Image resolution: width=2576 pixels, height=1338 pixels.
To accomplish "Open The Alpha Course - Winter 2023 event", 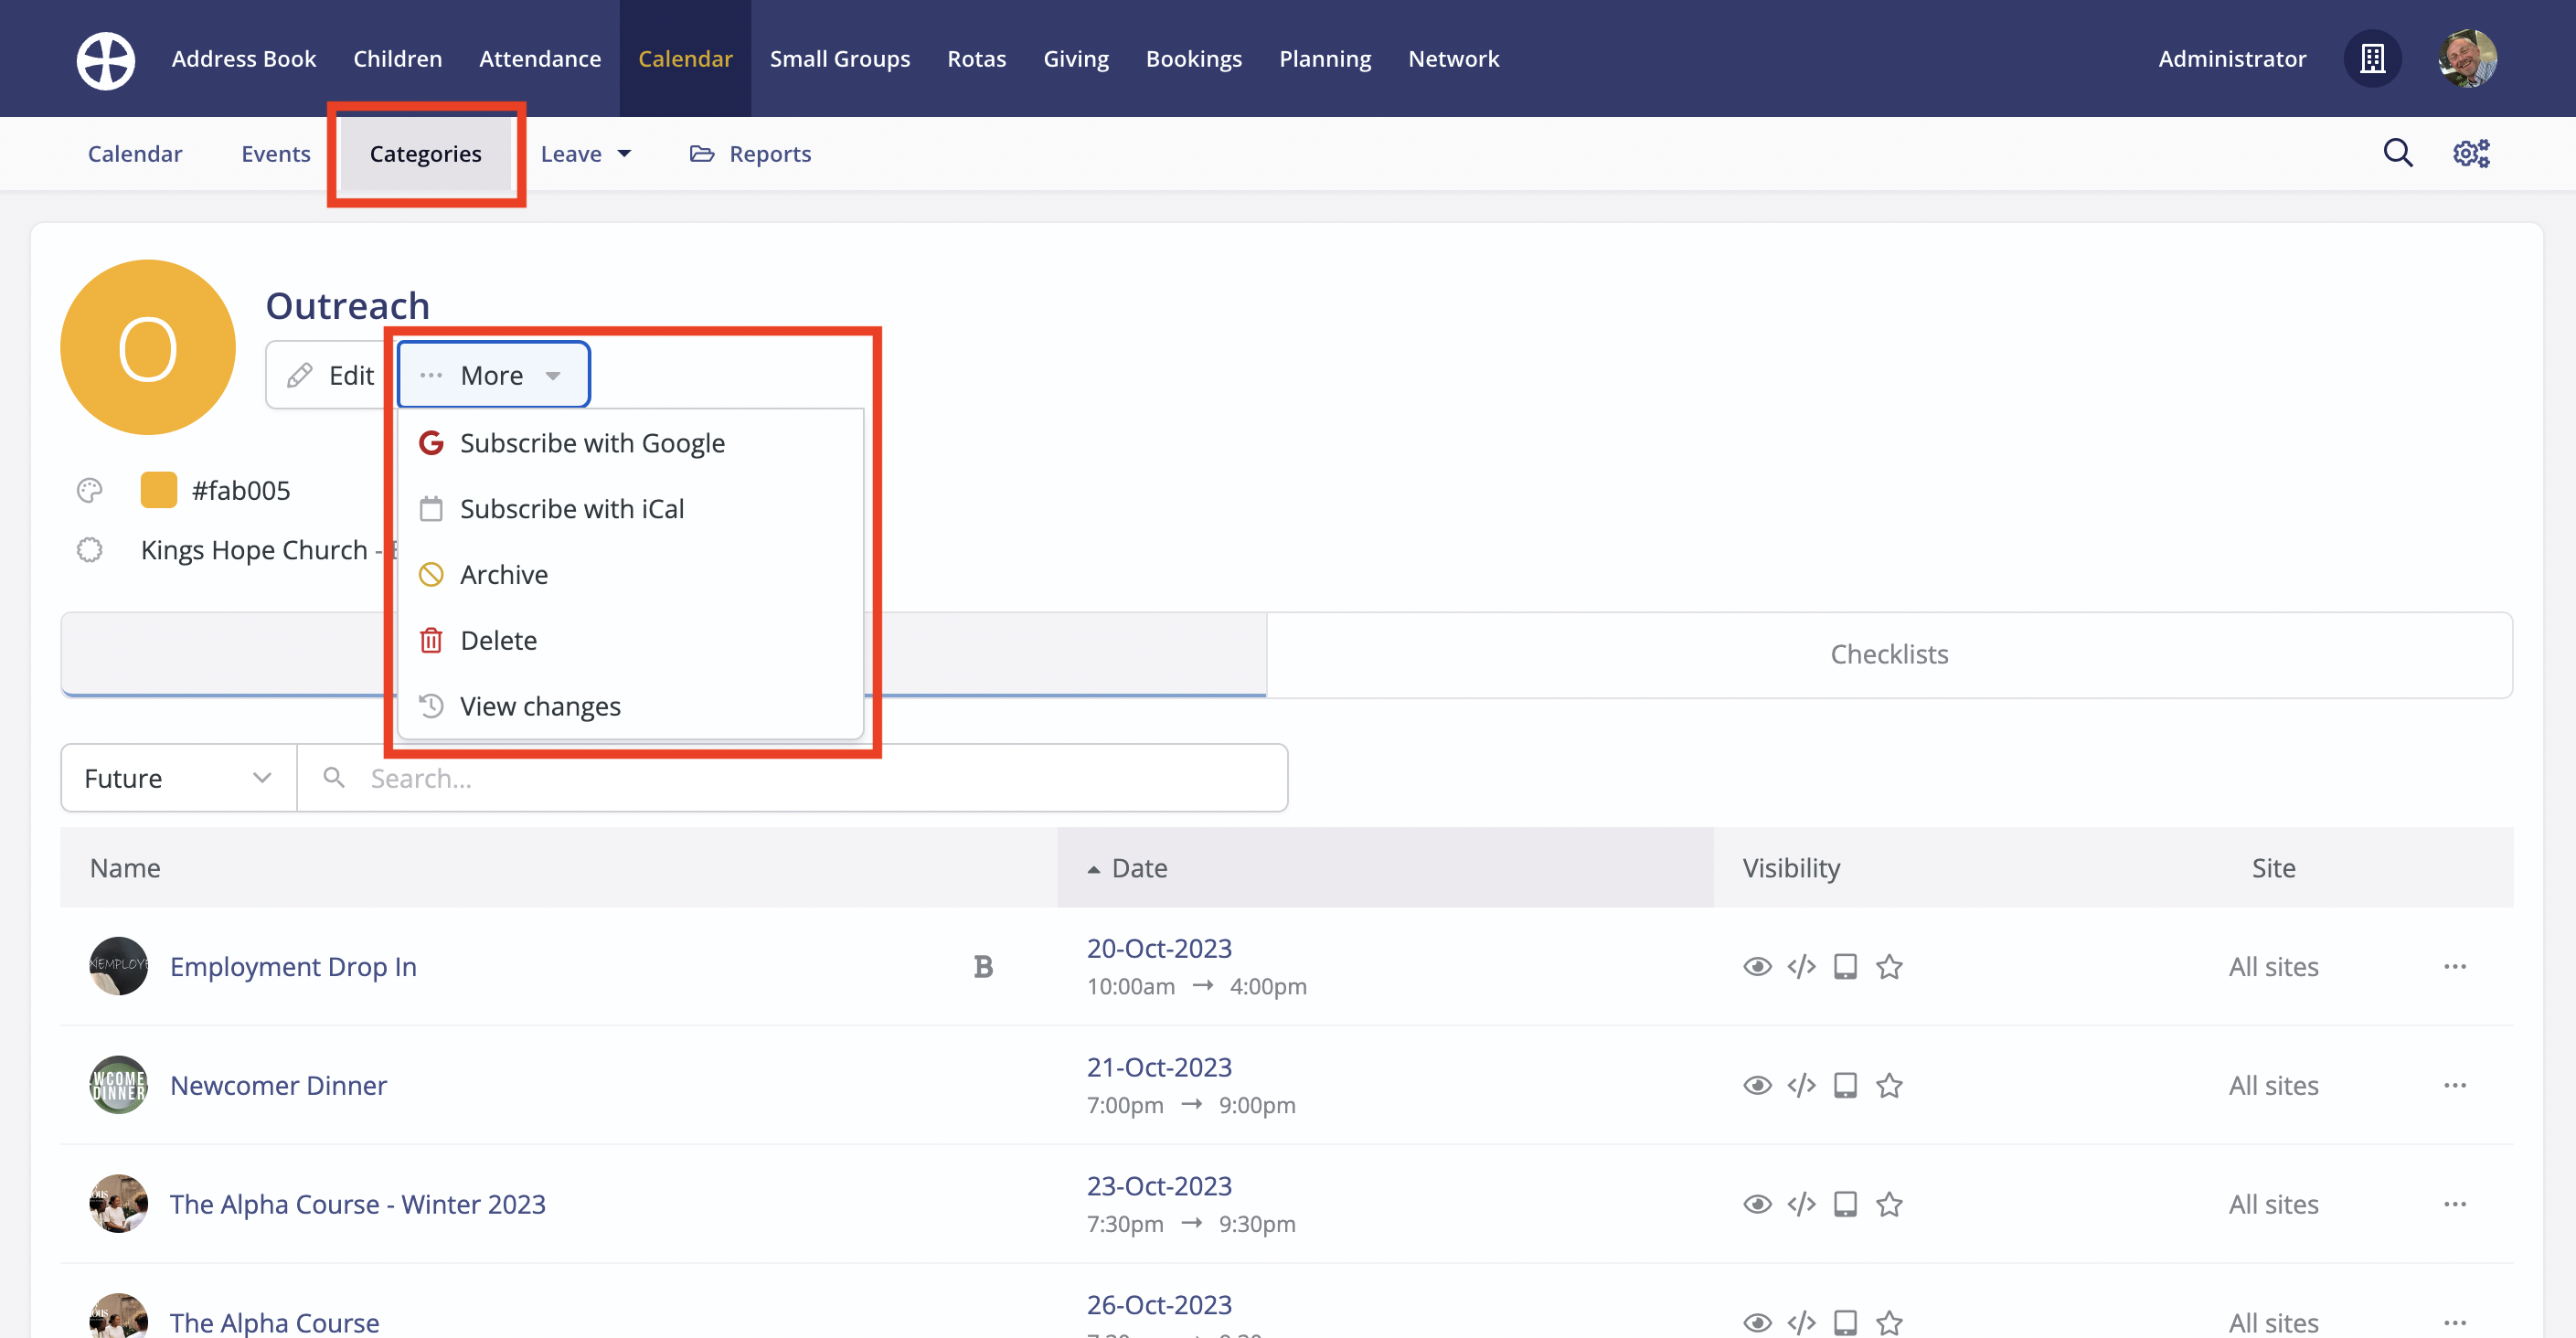I will point(357,1203).
